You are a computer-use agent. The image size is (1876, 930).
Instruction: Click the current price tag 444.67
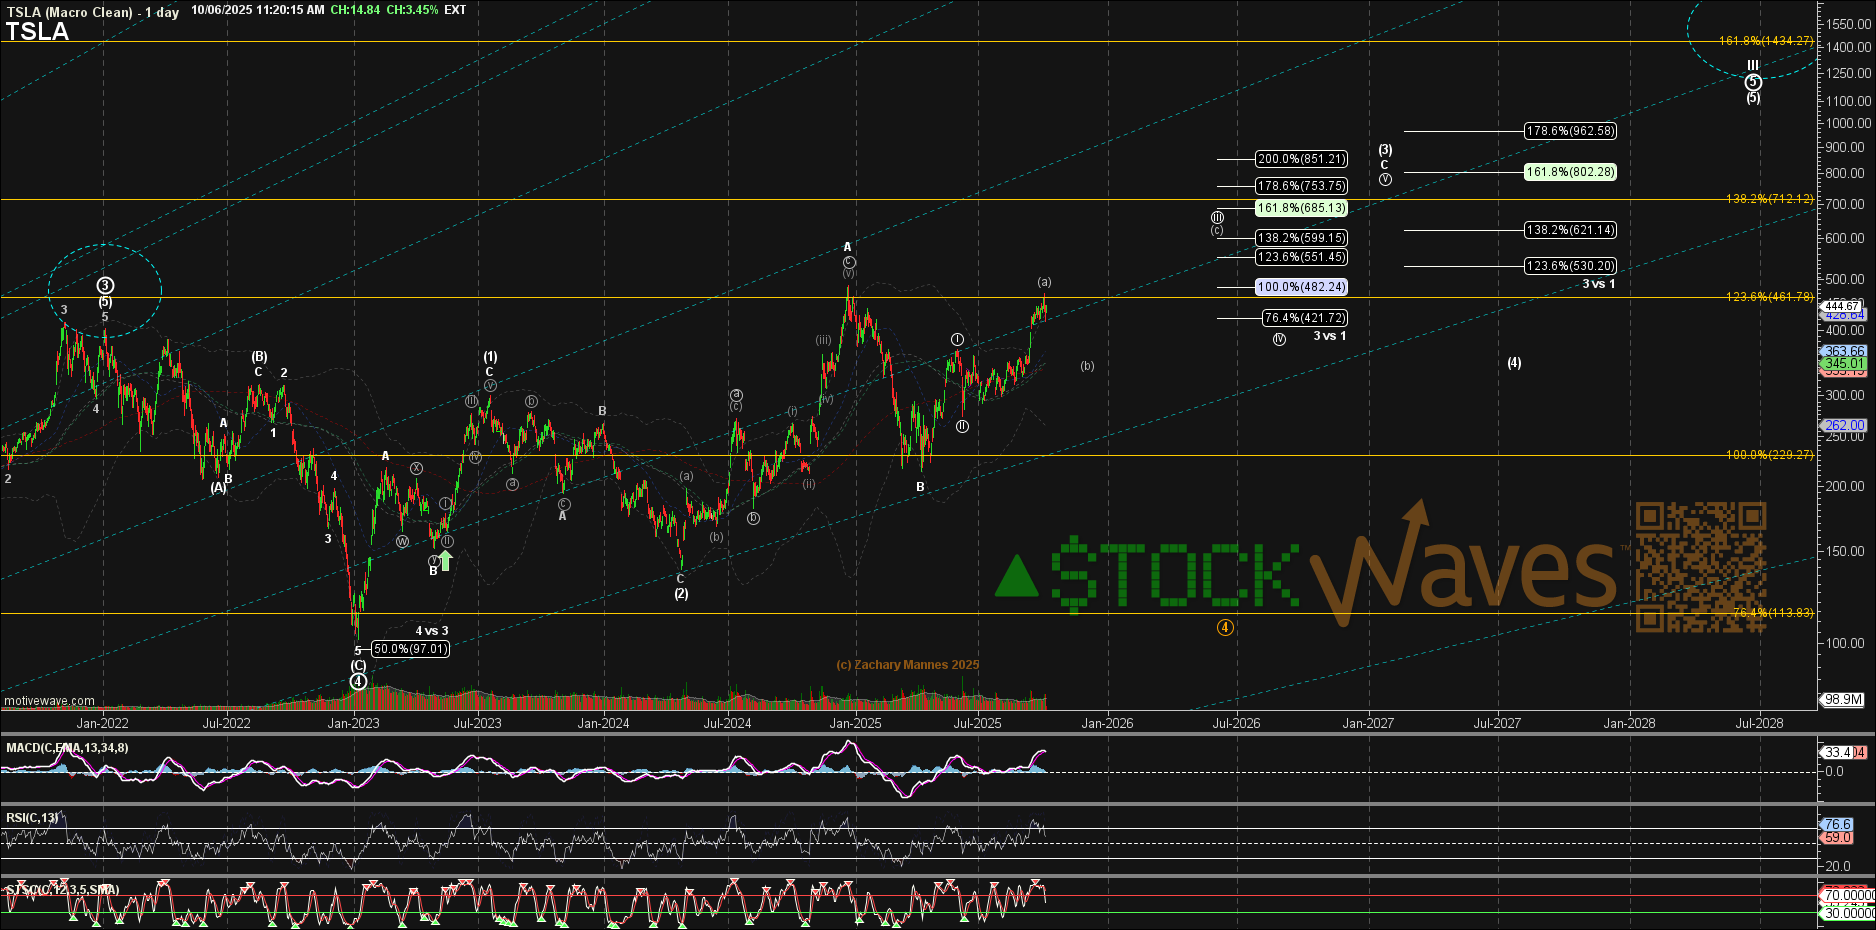pyautogui.click(x=1842, y=306)
